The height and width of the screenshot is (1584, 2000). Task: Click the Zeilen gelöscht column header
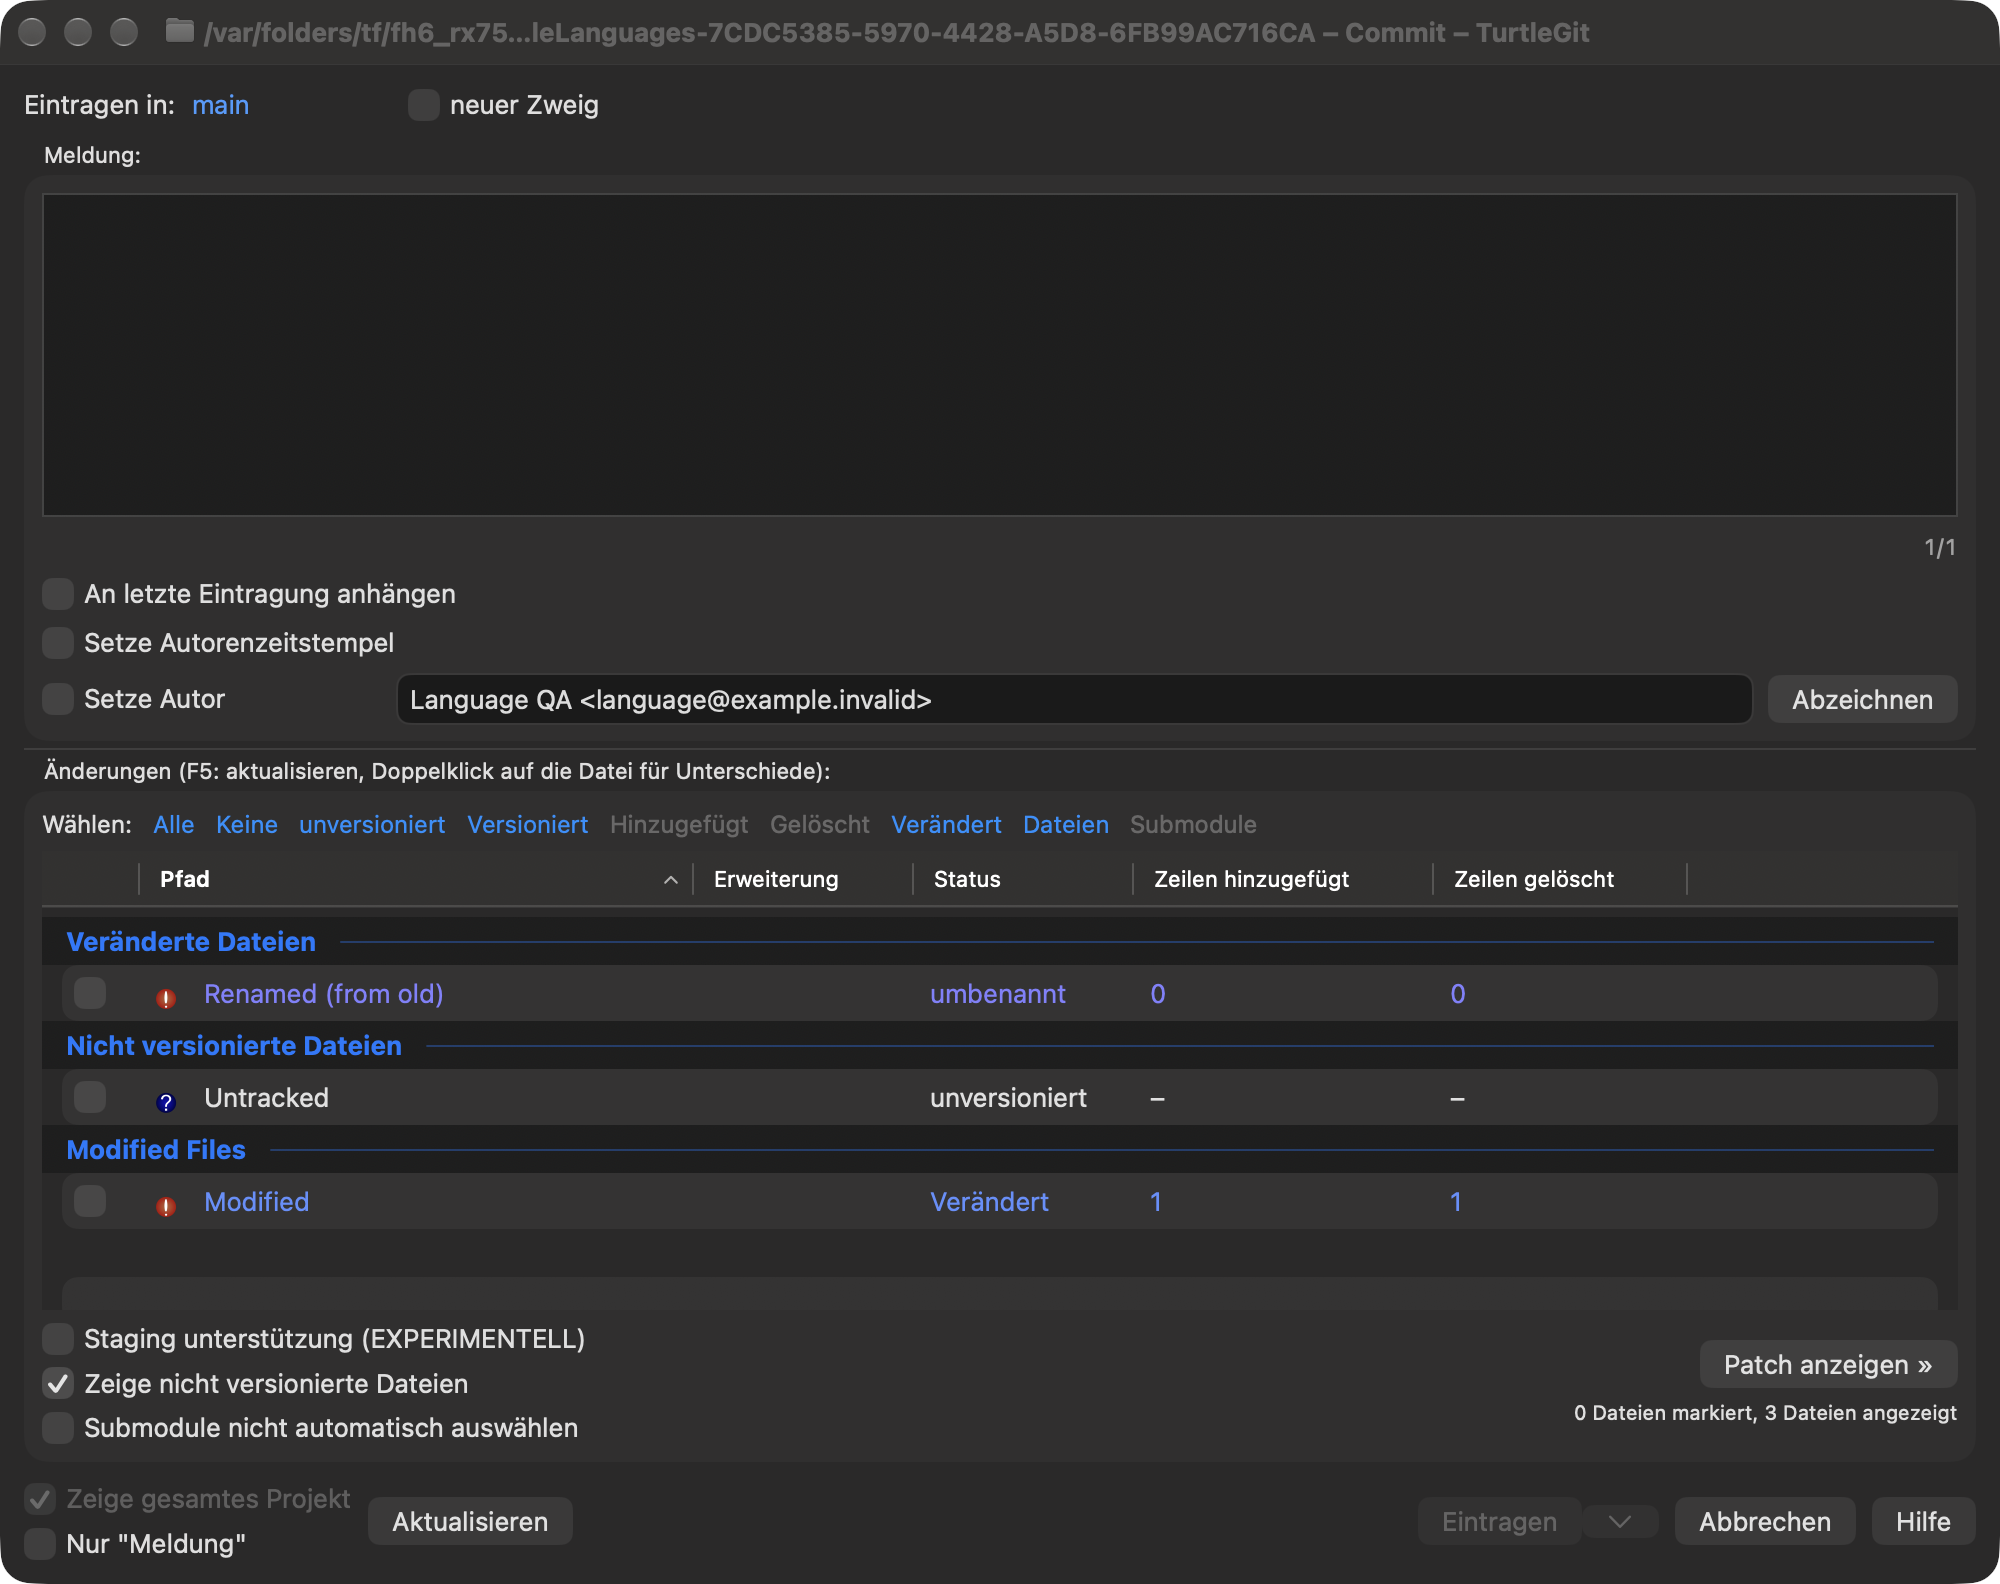coord(1560,879)
